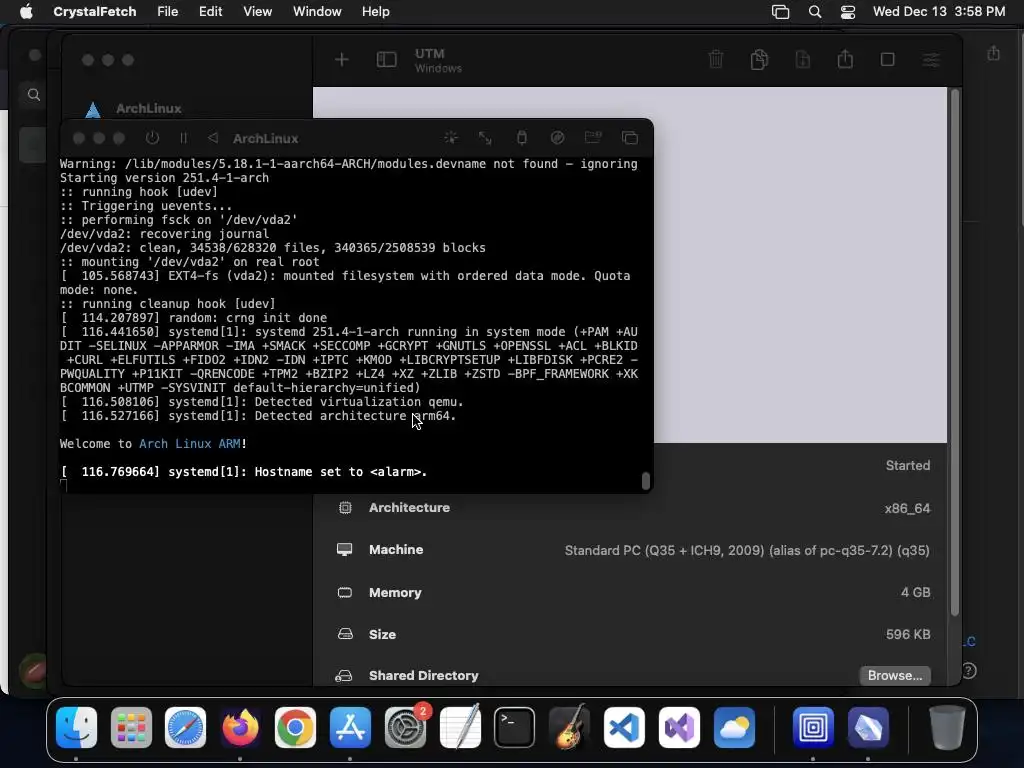Click the Stage Manager windows icon in the menu bar
This screenshot has width=1024, height=768.
pyautogui.click(x=780, y=12)
